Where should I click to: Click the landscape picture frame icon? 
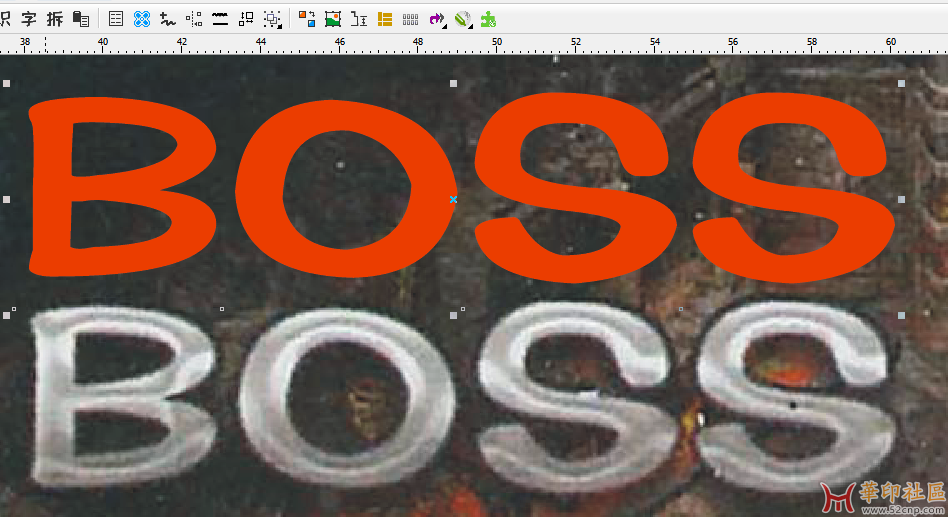click(333, 19)
